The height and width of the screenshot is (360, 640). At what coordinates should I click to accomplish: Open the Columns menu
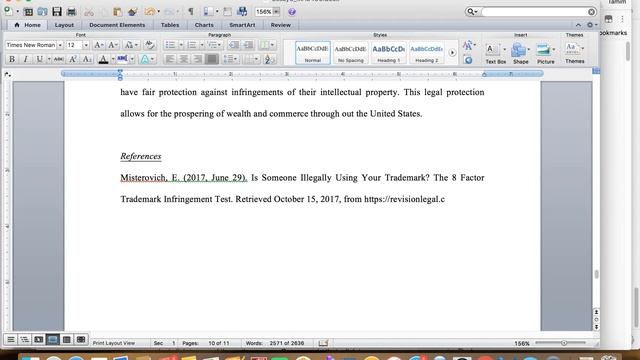click(x=267, y=45)
